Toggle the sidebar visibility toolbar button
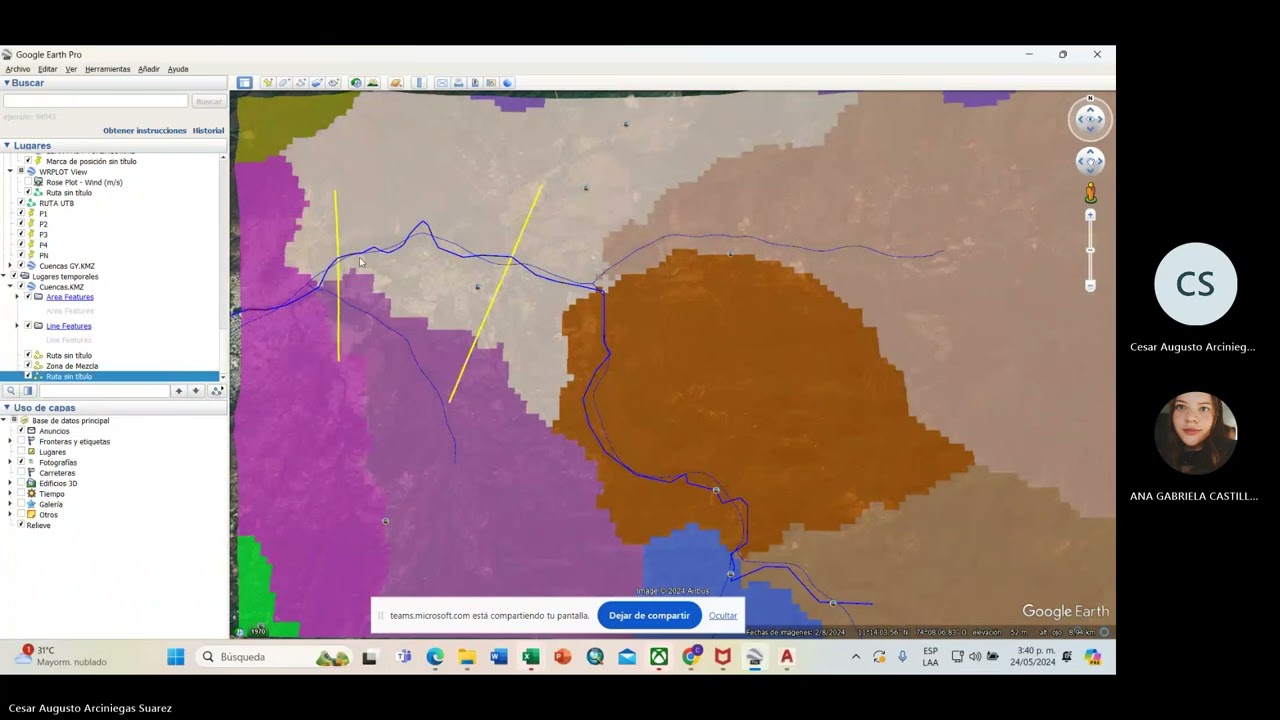The width and height of the screenshot is (1280, 720). pos(244,83)
